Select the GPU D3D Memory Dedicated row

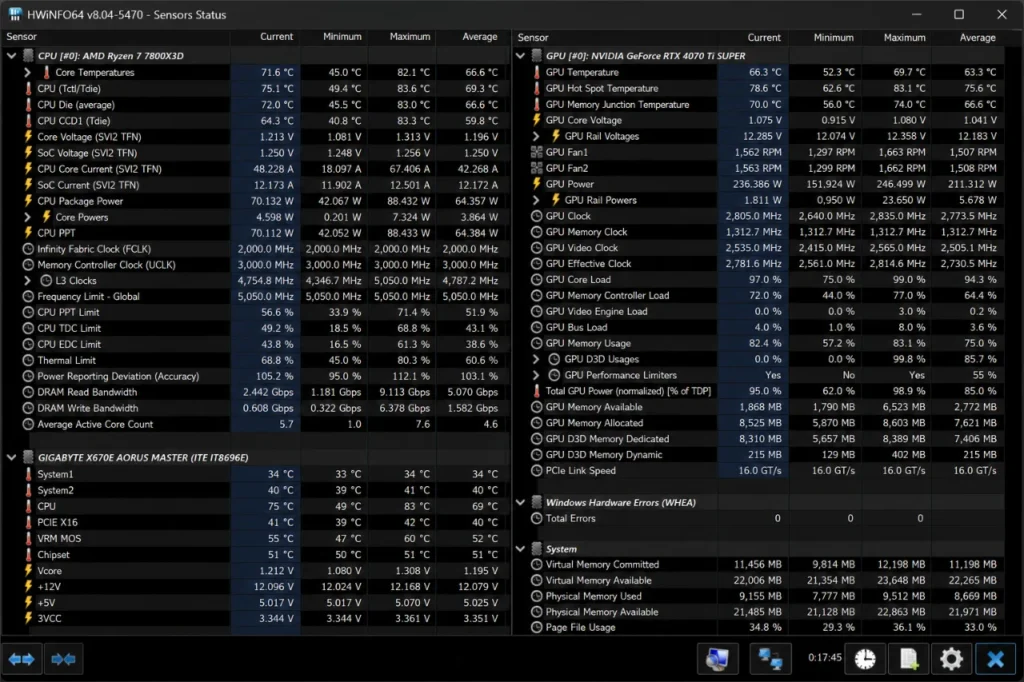[x=760, y=439]
